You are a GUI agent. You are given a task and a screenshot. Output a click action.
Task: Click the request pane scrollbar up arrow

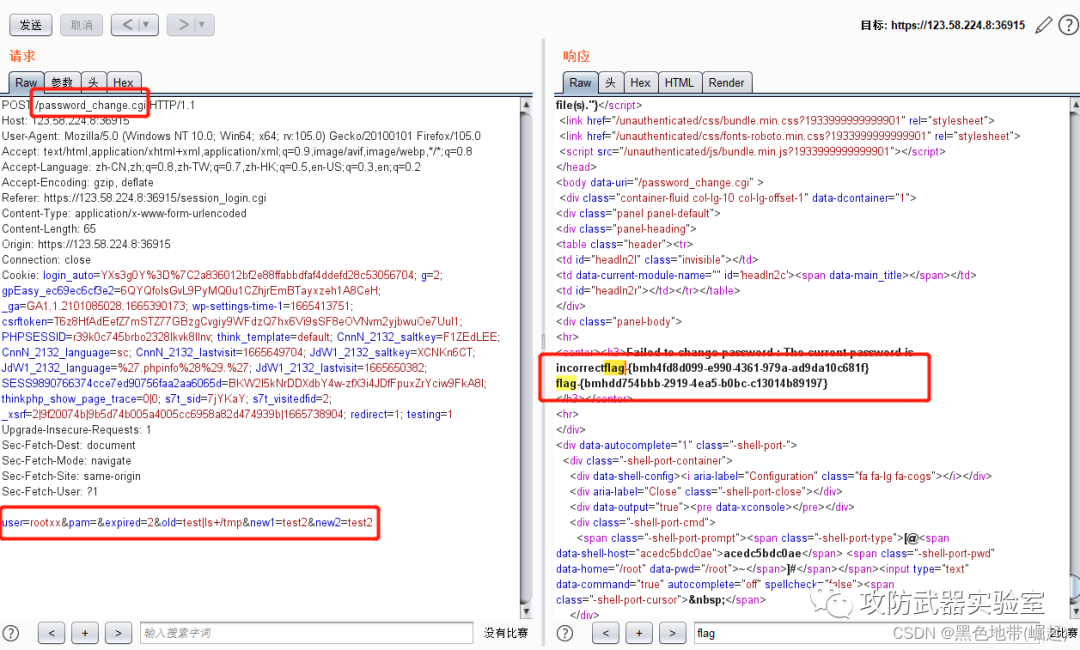[526, 105]
